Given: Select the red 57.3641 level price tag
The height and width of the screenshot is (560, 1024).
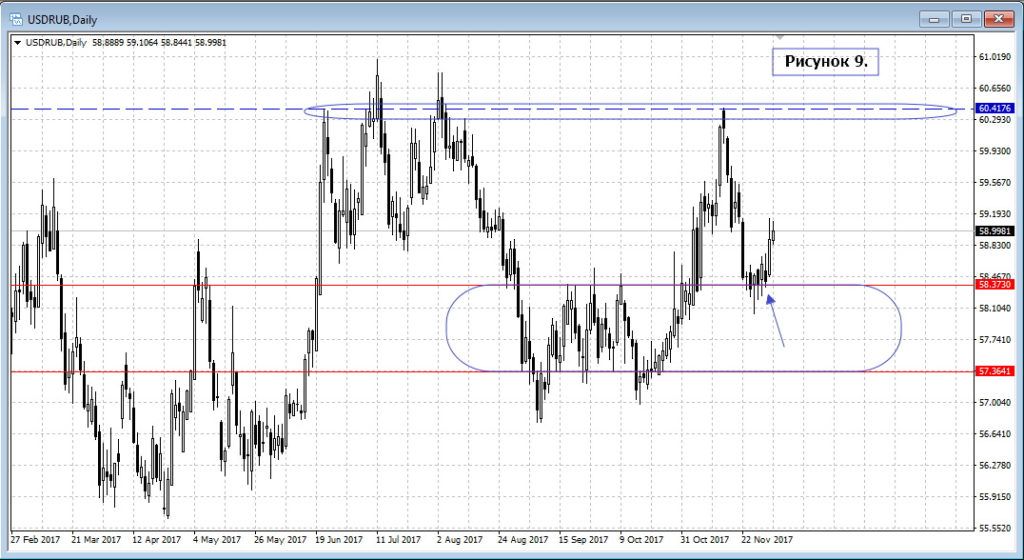Looking at the screenshot, I should (994, 371).
